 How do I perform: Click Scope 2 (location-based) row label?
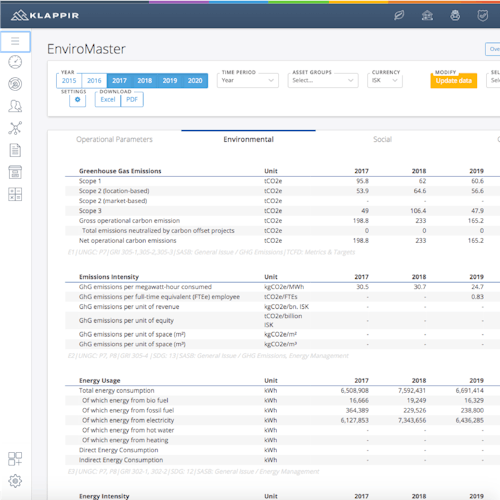(x=114, y=191)
